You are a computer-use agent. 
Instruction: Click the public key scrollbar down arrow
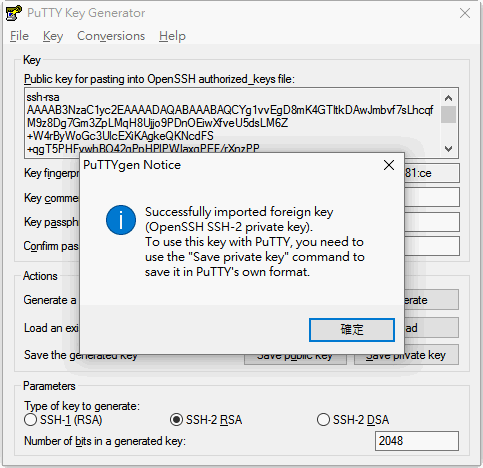tap(448, 149)
